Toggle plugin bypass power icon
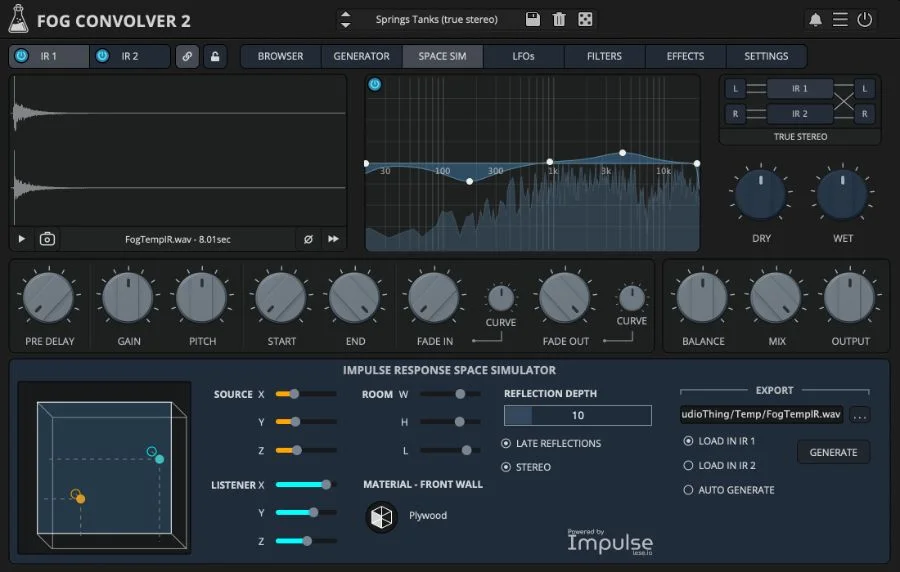The image size is (900, 572). (x=864, y=20)
